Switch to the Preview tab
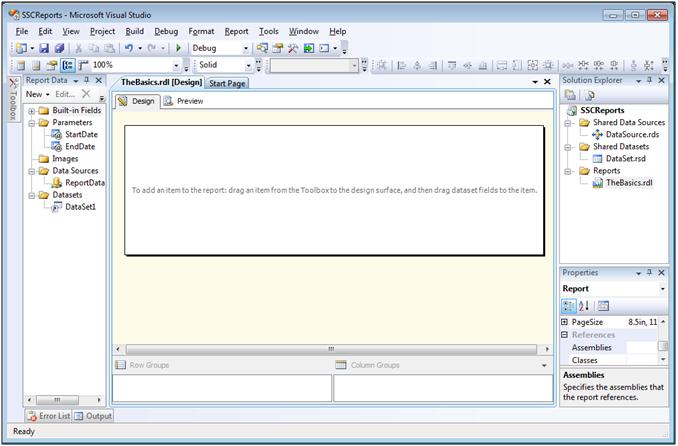The image size is (678, 446). click(183, 101)
